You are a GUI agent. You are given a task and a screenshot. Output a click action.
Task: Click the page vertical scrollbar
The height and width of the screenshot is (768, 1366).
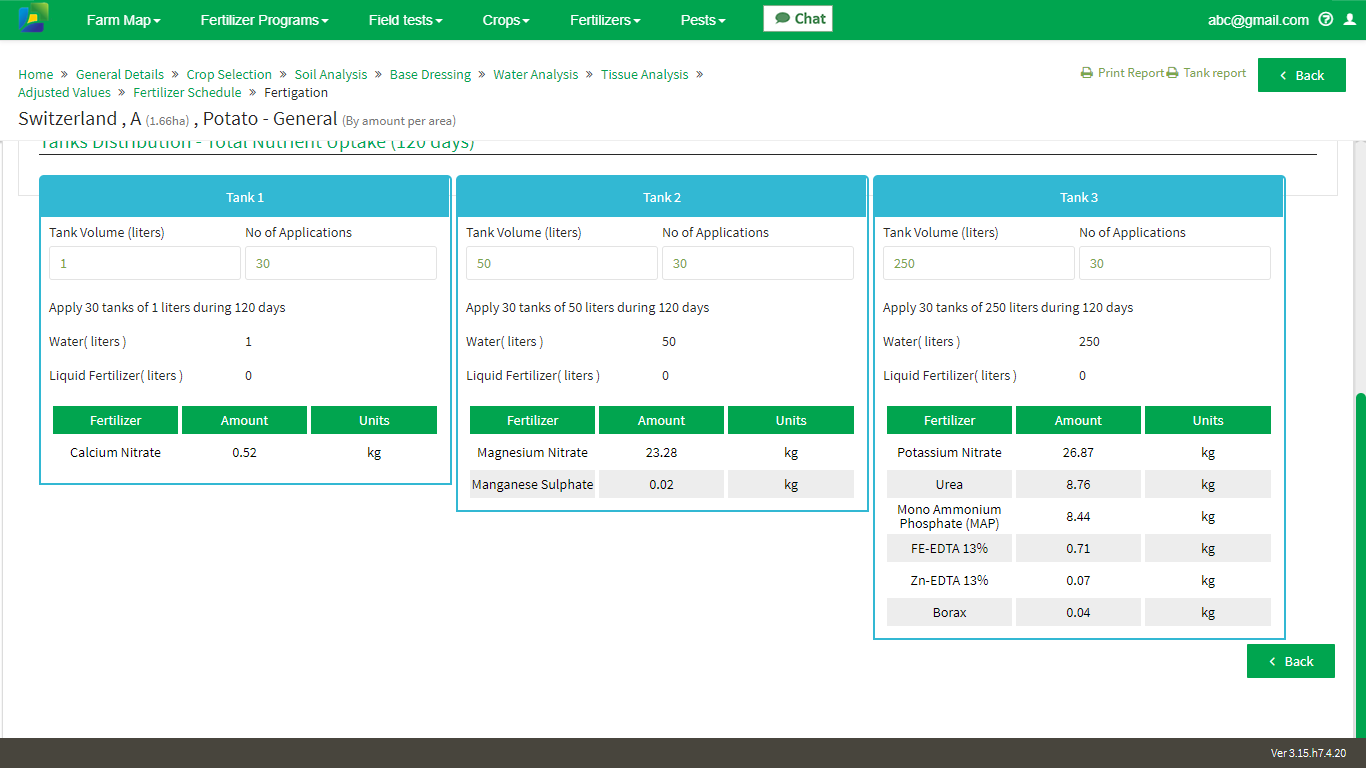pyautogui.click(x=1360, y=565)
